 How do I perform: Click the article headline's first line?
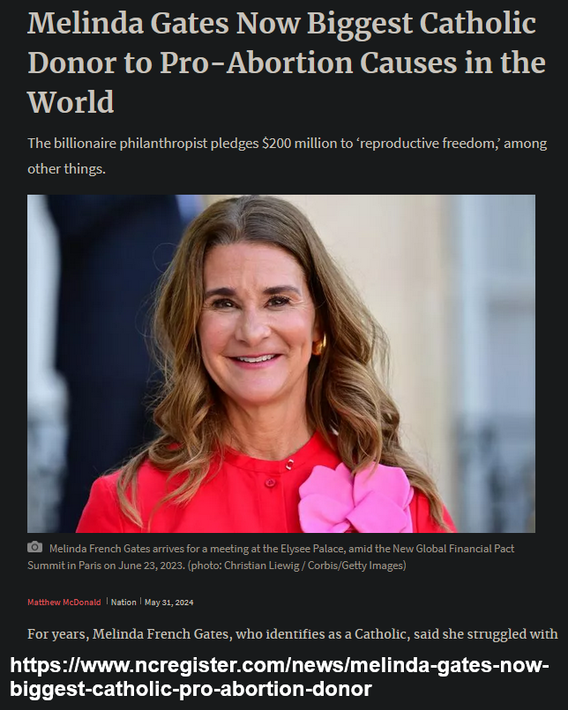(x=282, y=24)
